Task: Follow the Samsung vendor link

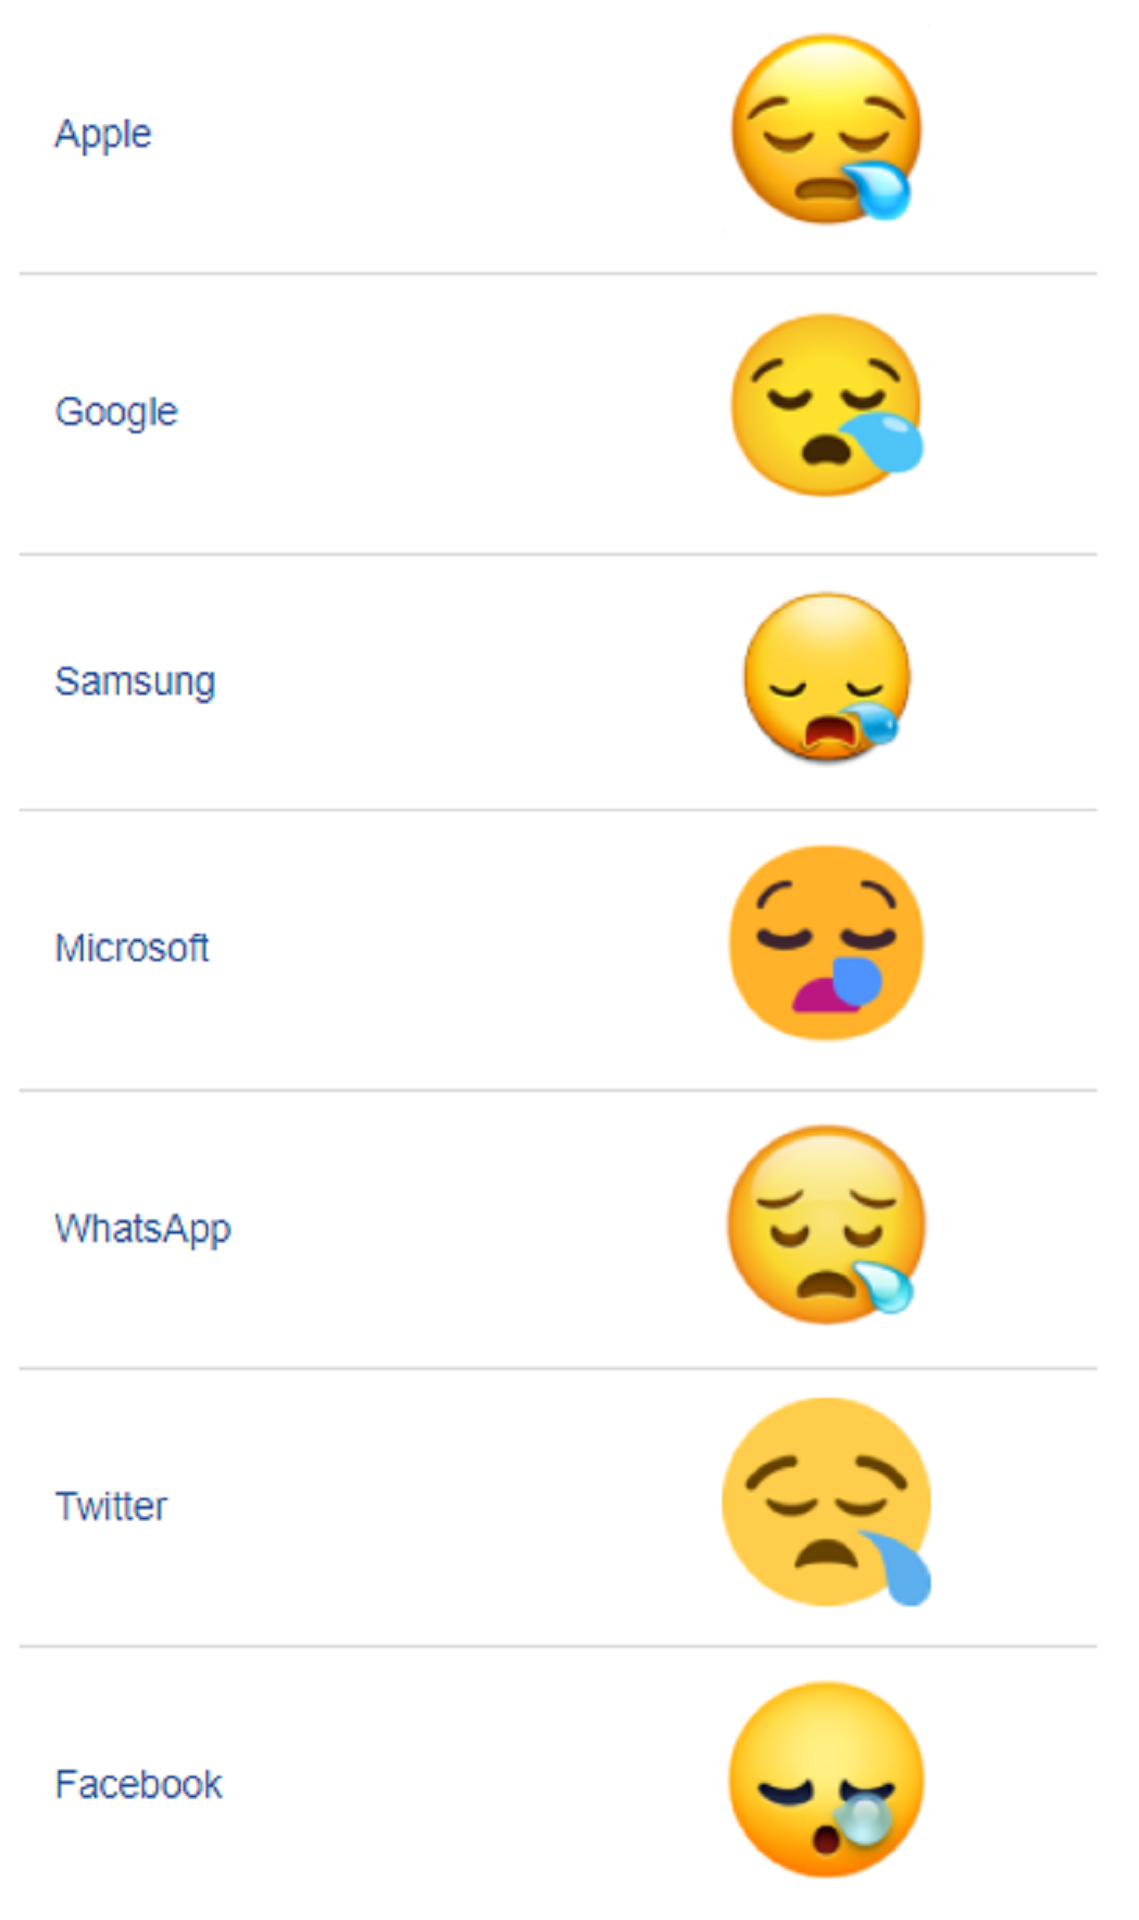Action: coord(135,681)
